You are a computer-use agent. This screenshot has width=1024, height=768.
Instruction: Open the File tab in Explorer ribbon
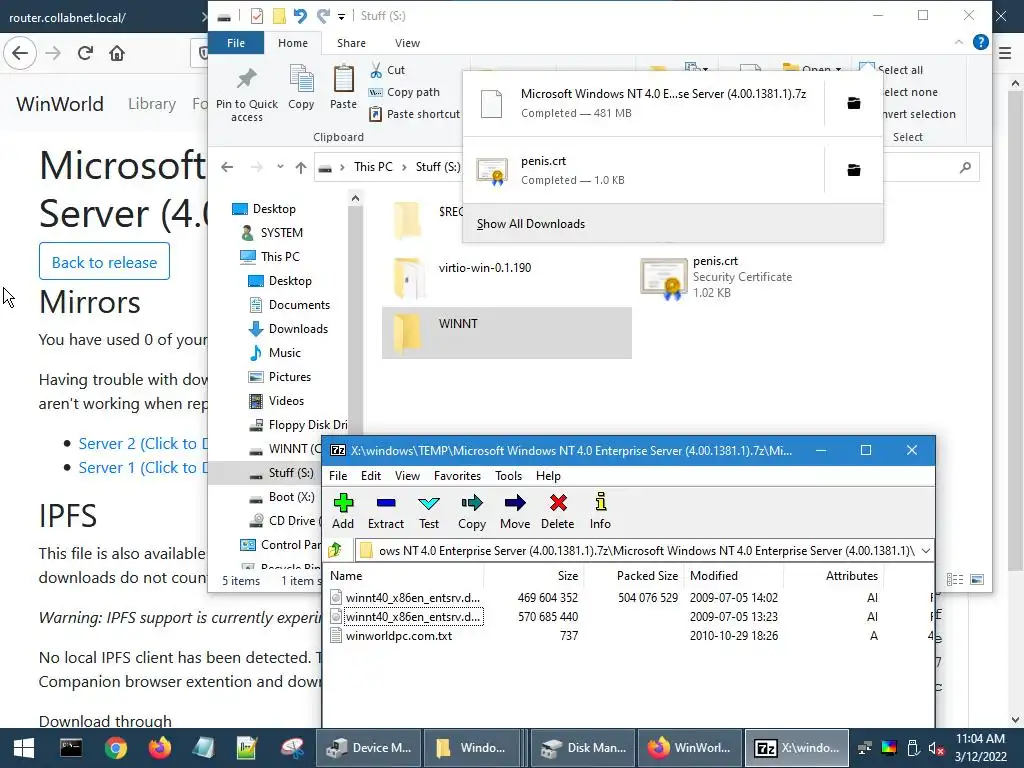tap(236, 43)
